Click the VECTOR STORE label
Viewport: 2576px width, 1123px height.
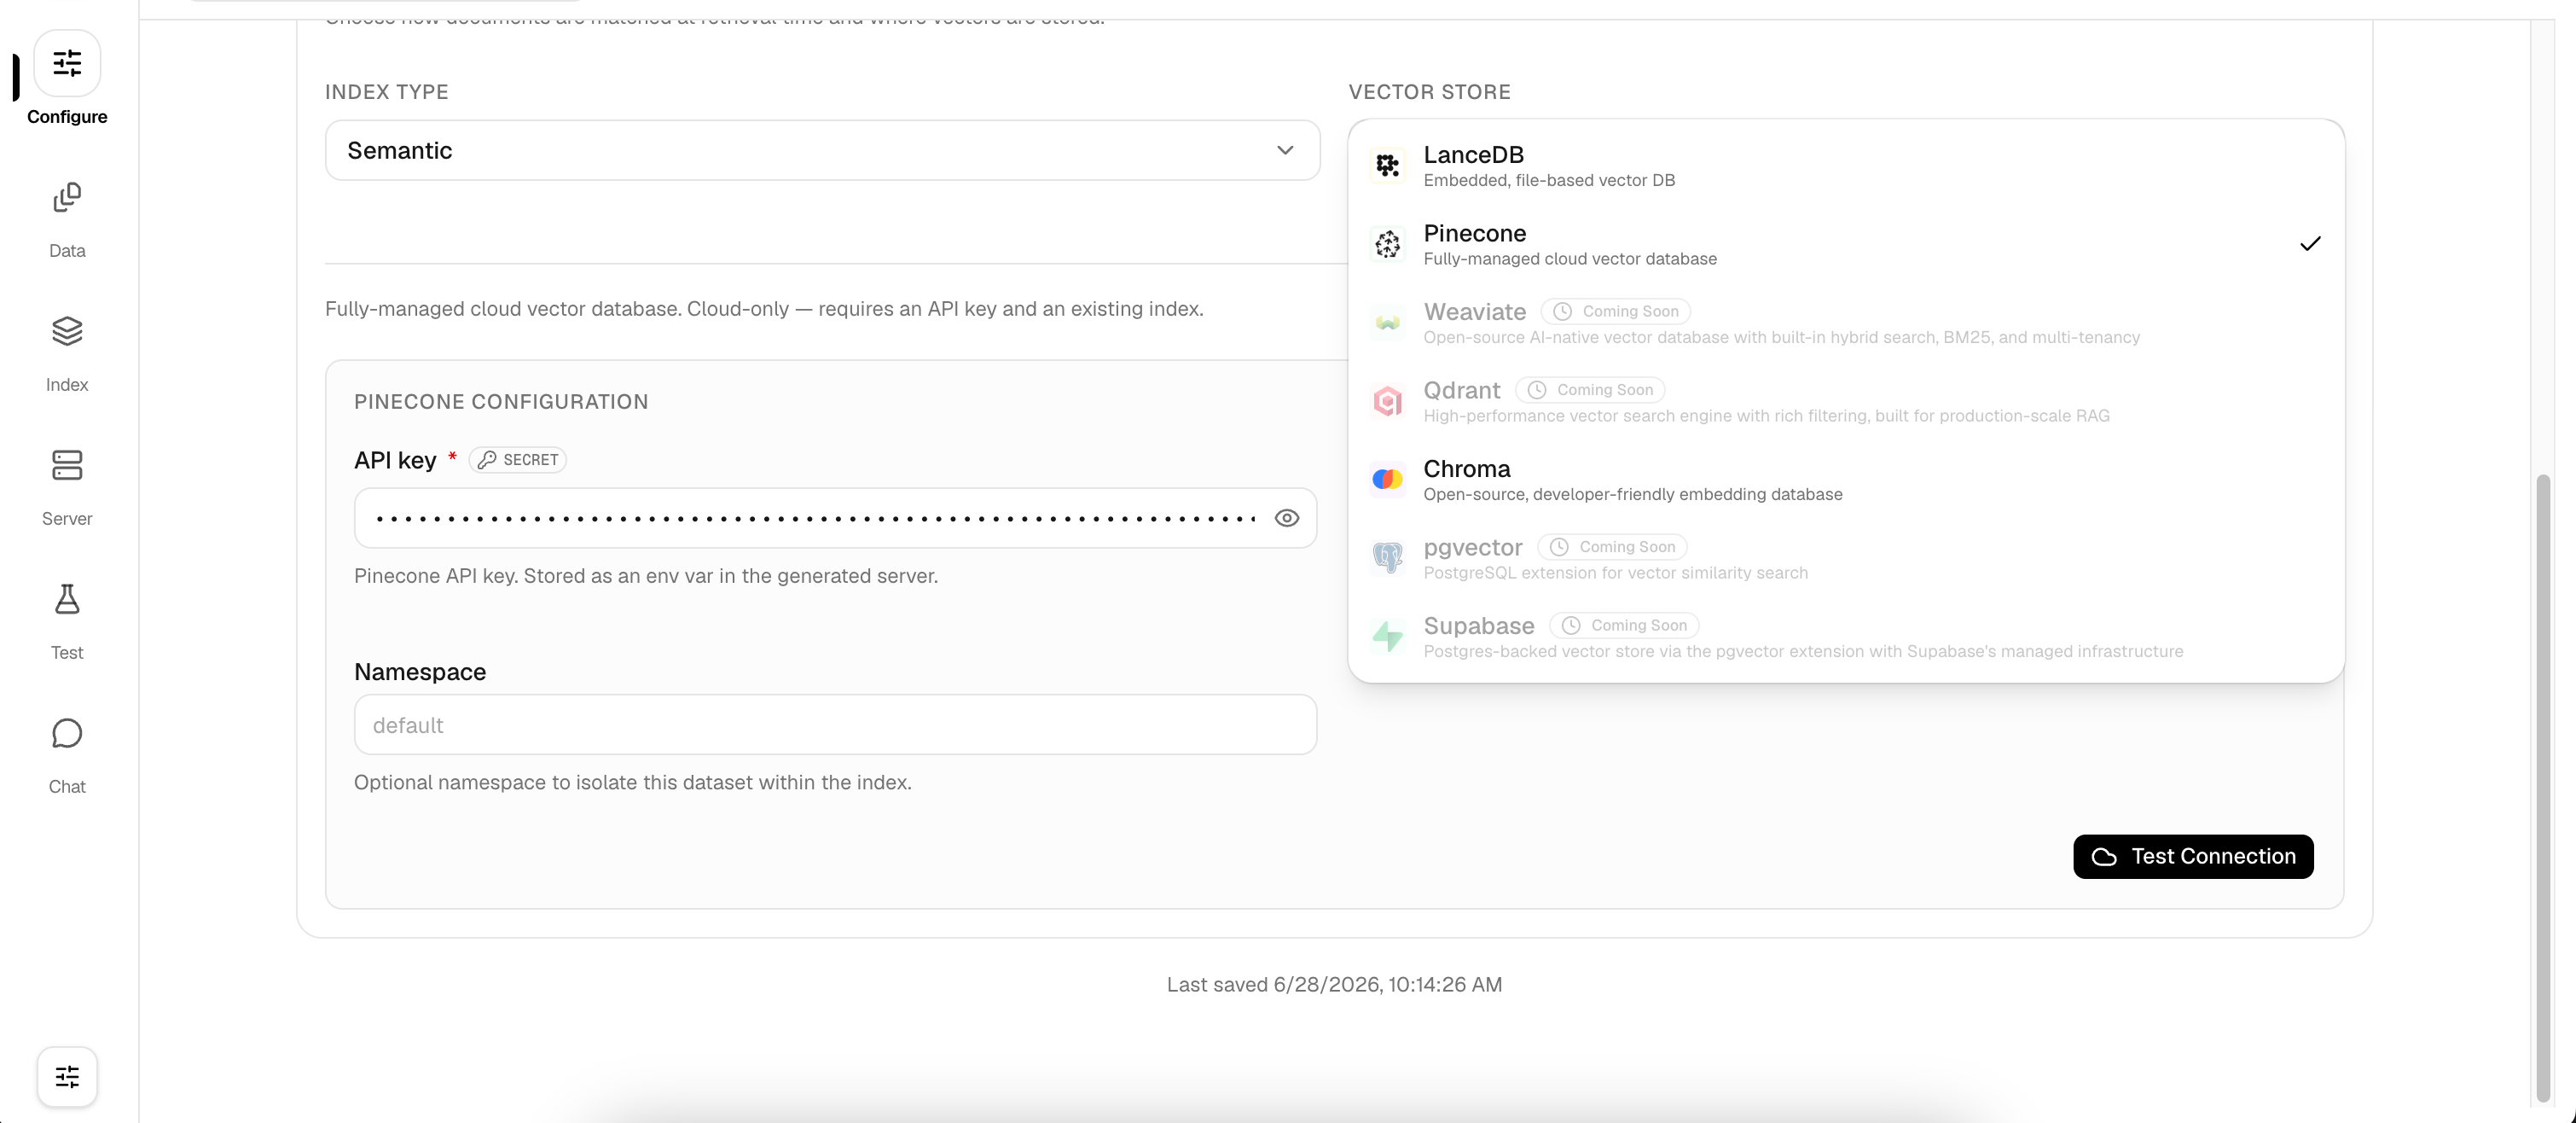coord(1429,92)
